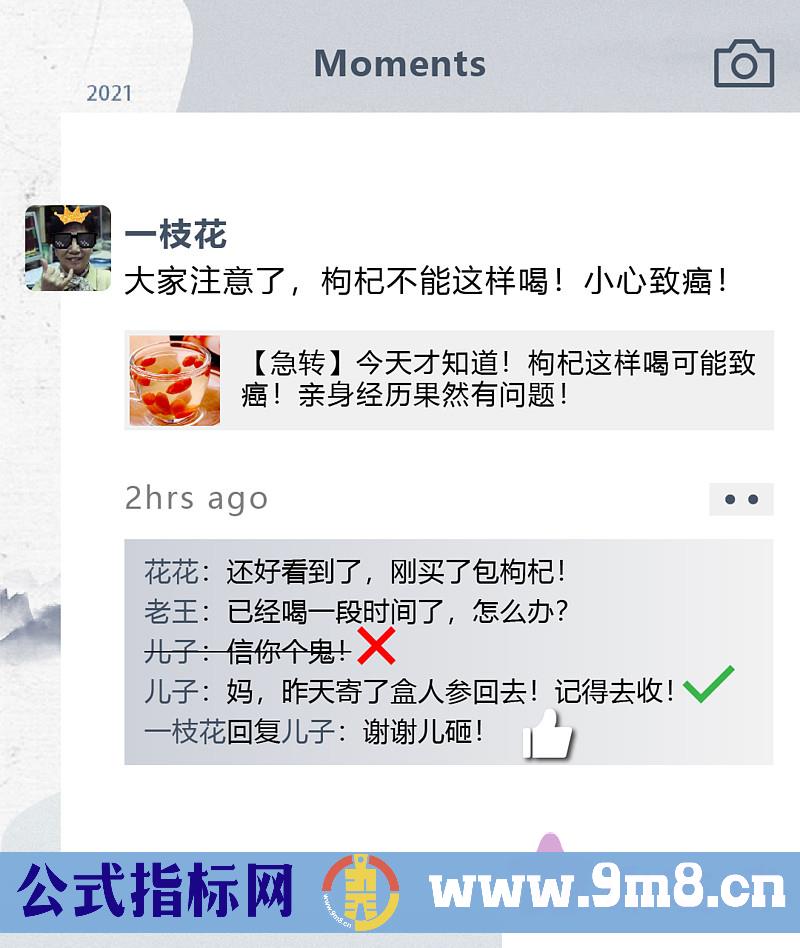Screen dimensions: 800x948
Task: Tap the white thumbs-up icon
Action: [x=547, y=734]
